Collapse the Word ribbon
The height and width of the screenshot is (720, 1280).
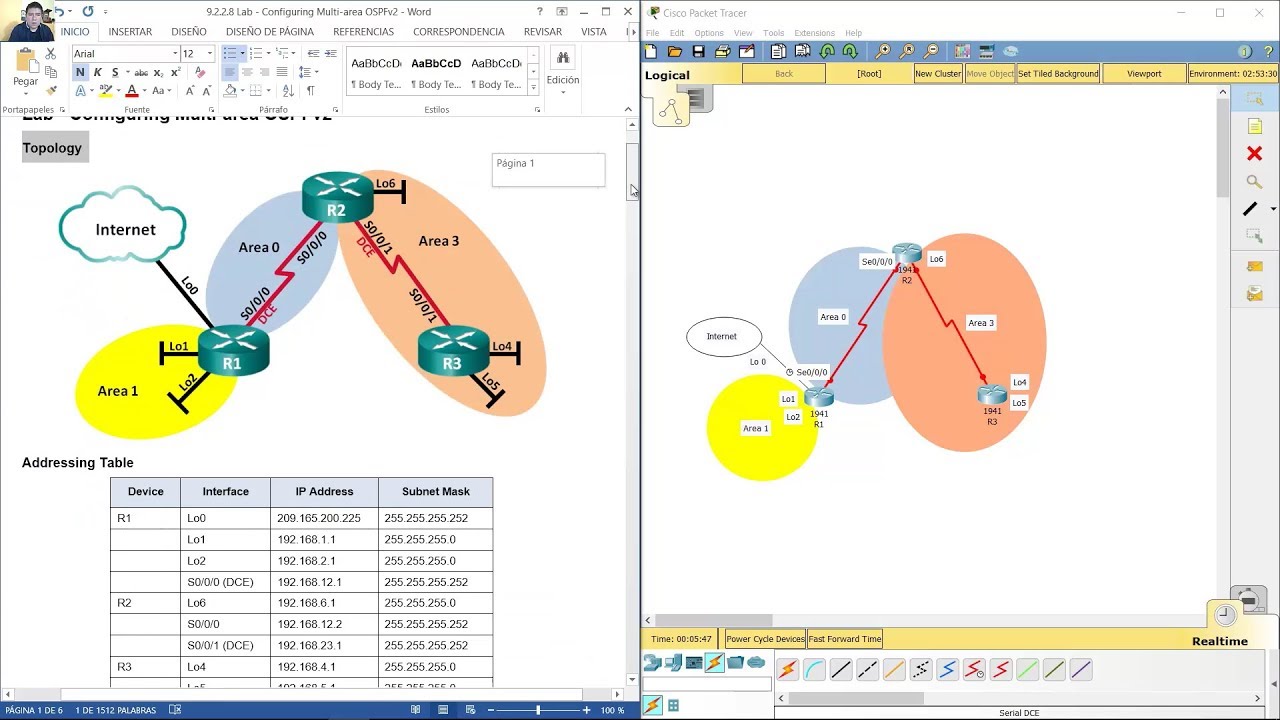[x=628, y=110]
